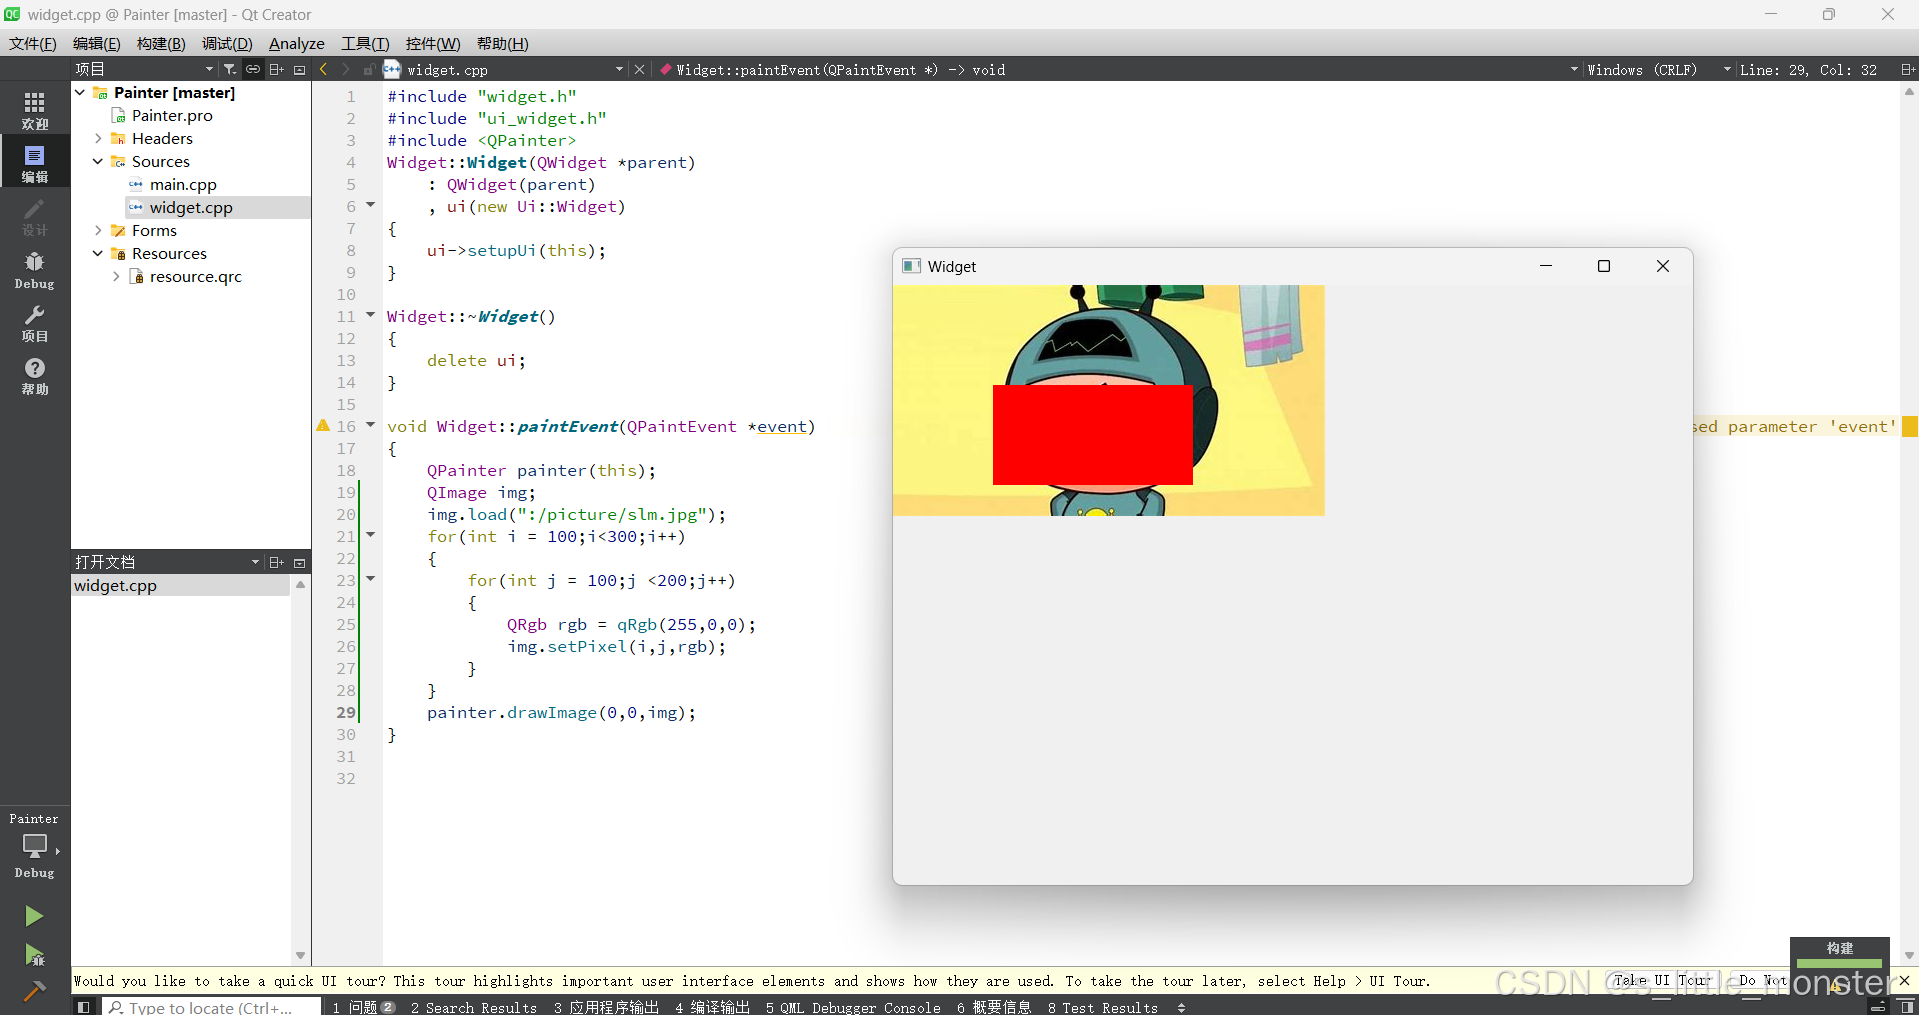This screenshot has height=1015, width=1919.
Task: Expand the Forms folder
Action: point(98,230)
